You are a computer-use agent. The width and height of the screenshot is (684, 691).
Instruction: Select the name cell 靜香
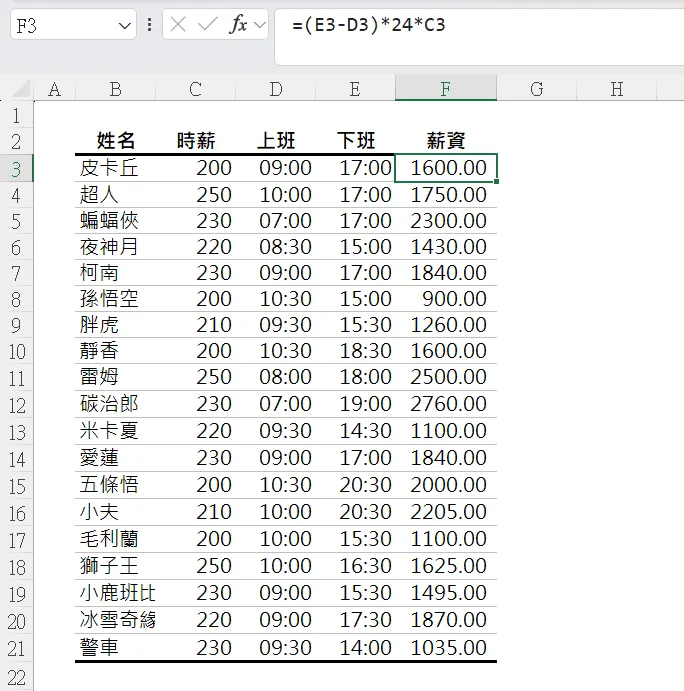point(115,351)
